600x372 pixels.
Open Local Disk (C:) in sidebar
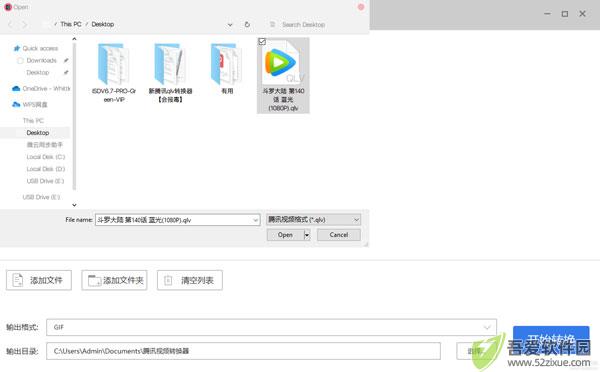click(x=46, y=157)
